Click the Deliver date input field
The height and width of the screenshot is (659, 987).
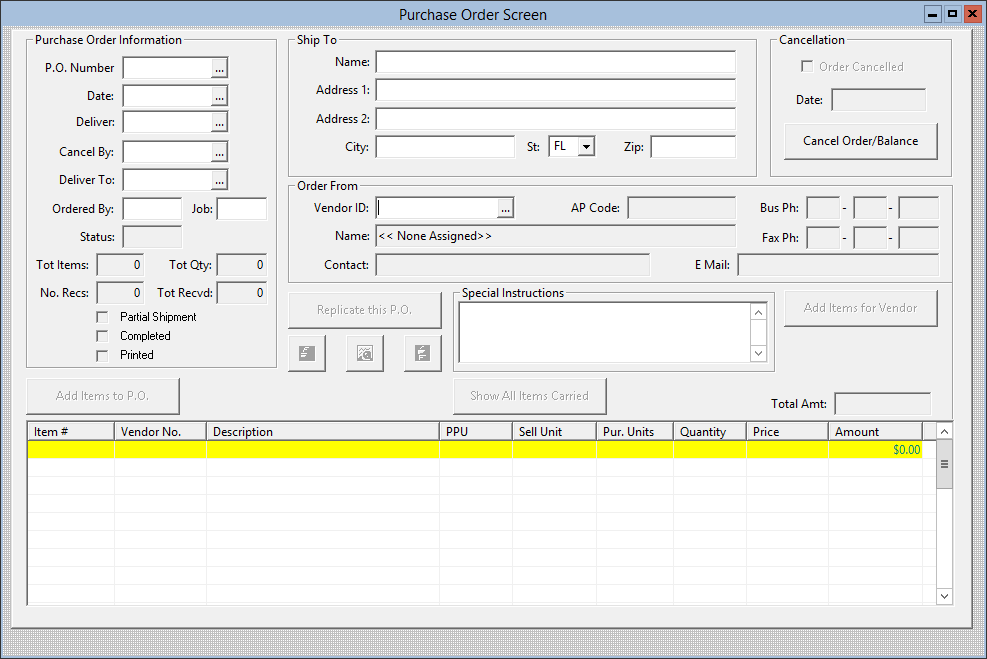coord(167,122)
